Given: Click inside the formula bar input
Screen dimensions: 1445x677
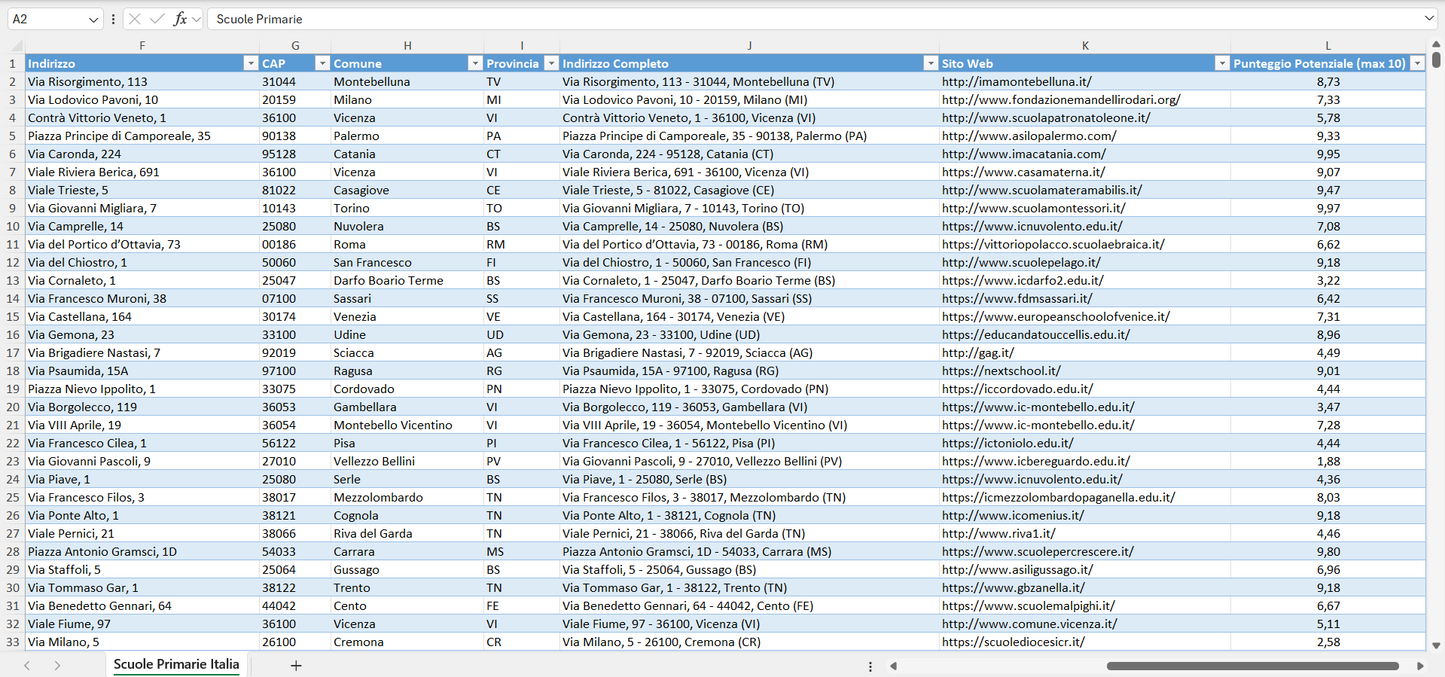Looking at the screenshot, I should coord(600,18).
